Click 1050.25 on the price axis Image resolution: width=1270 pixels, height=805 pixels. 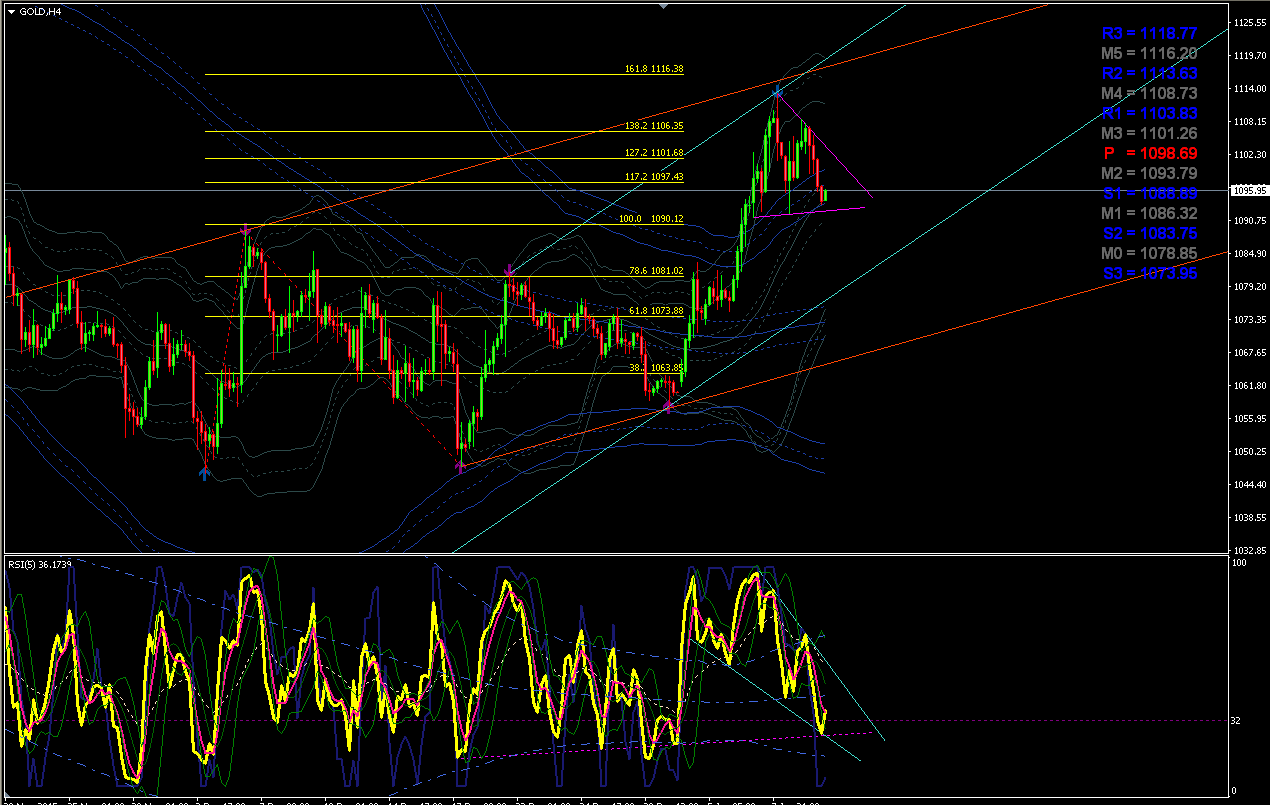click(1250, 452)
